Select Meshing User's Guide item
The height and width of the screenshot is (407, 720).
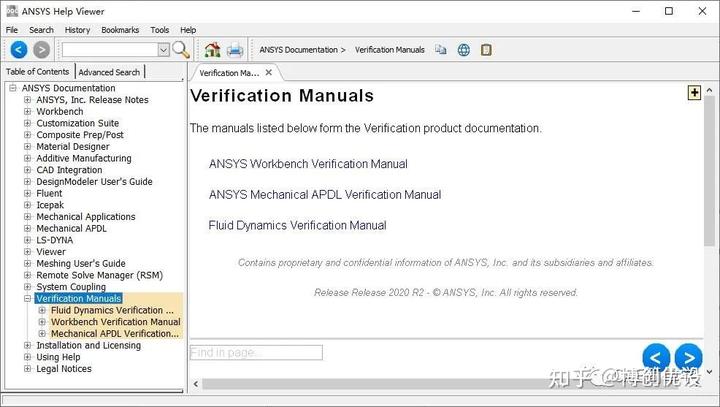[x=81, y=263]
